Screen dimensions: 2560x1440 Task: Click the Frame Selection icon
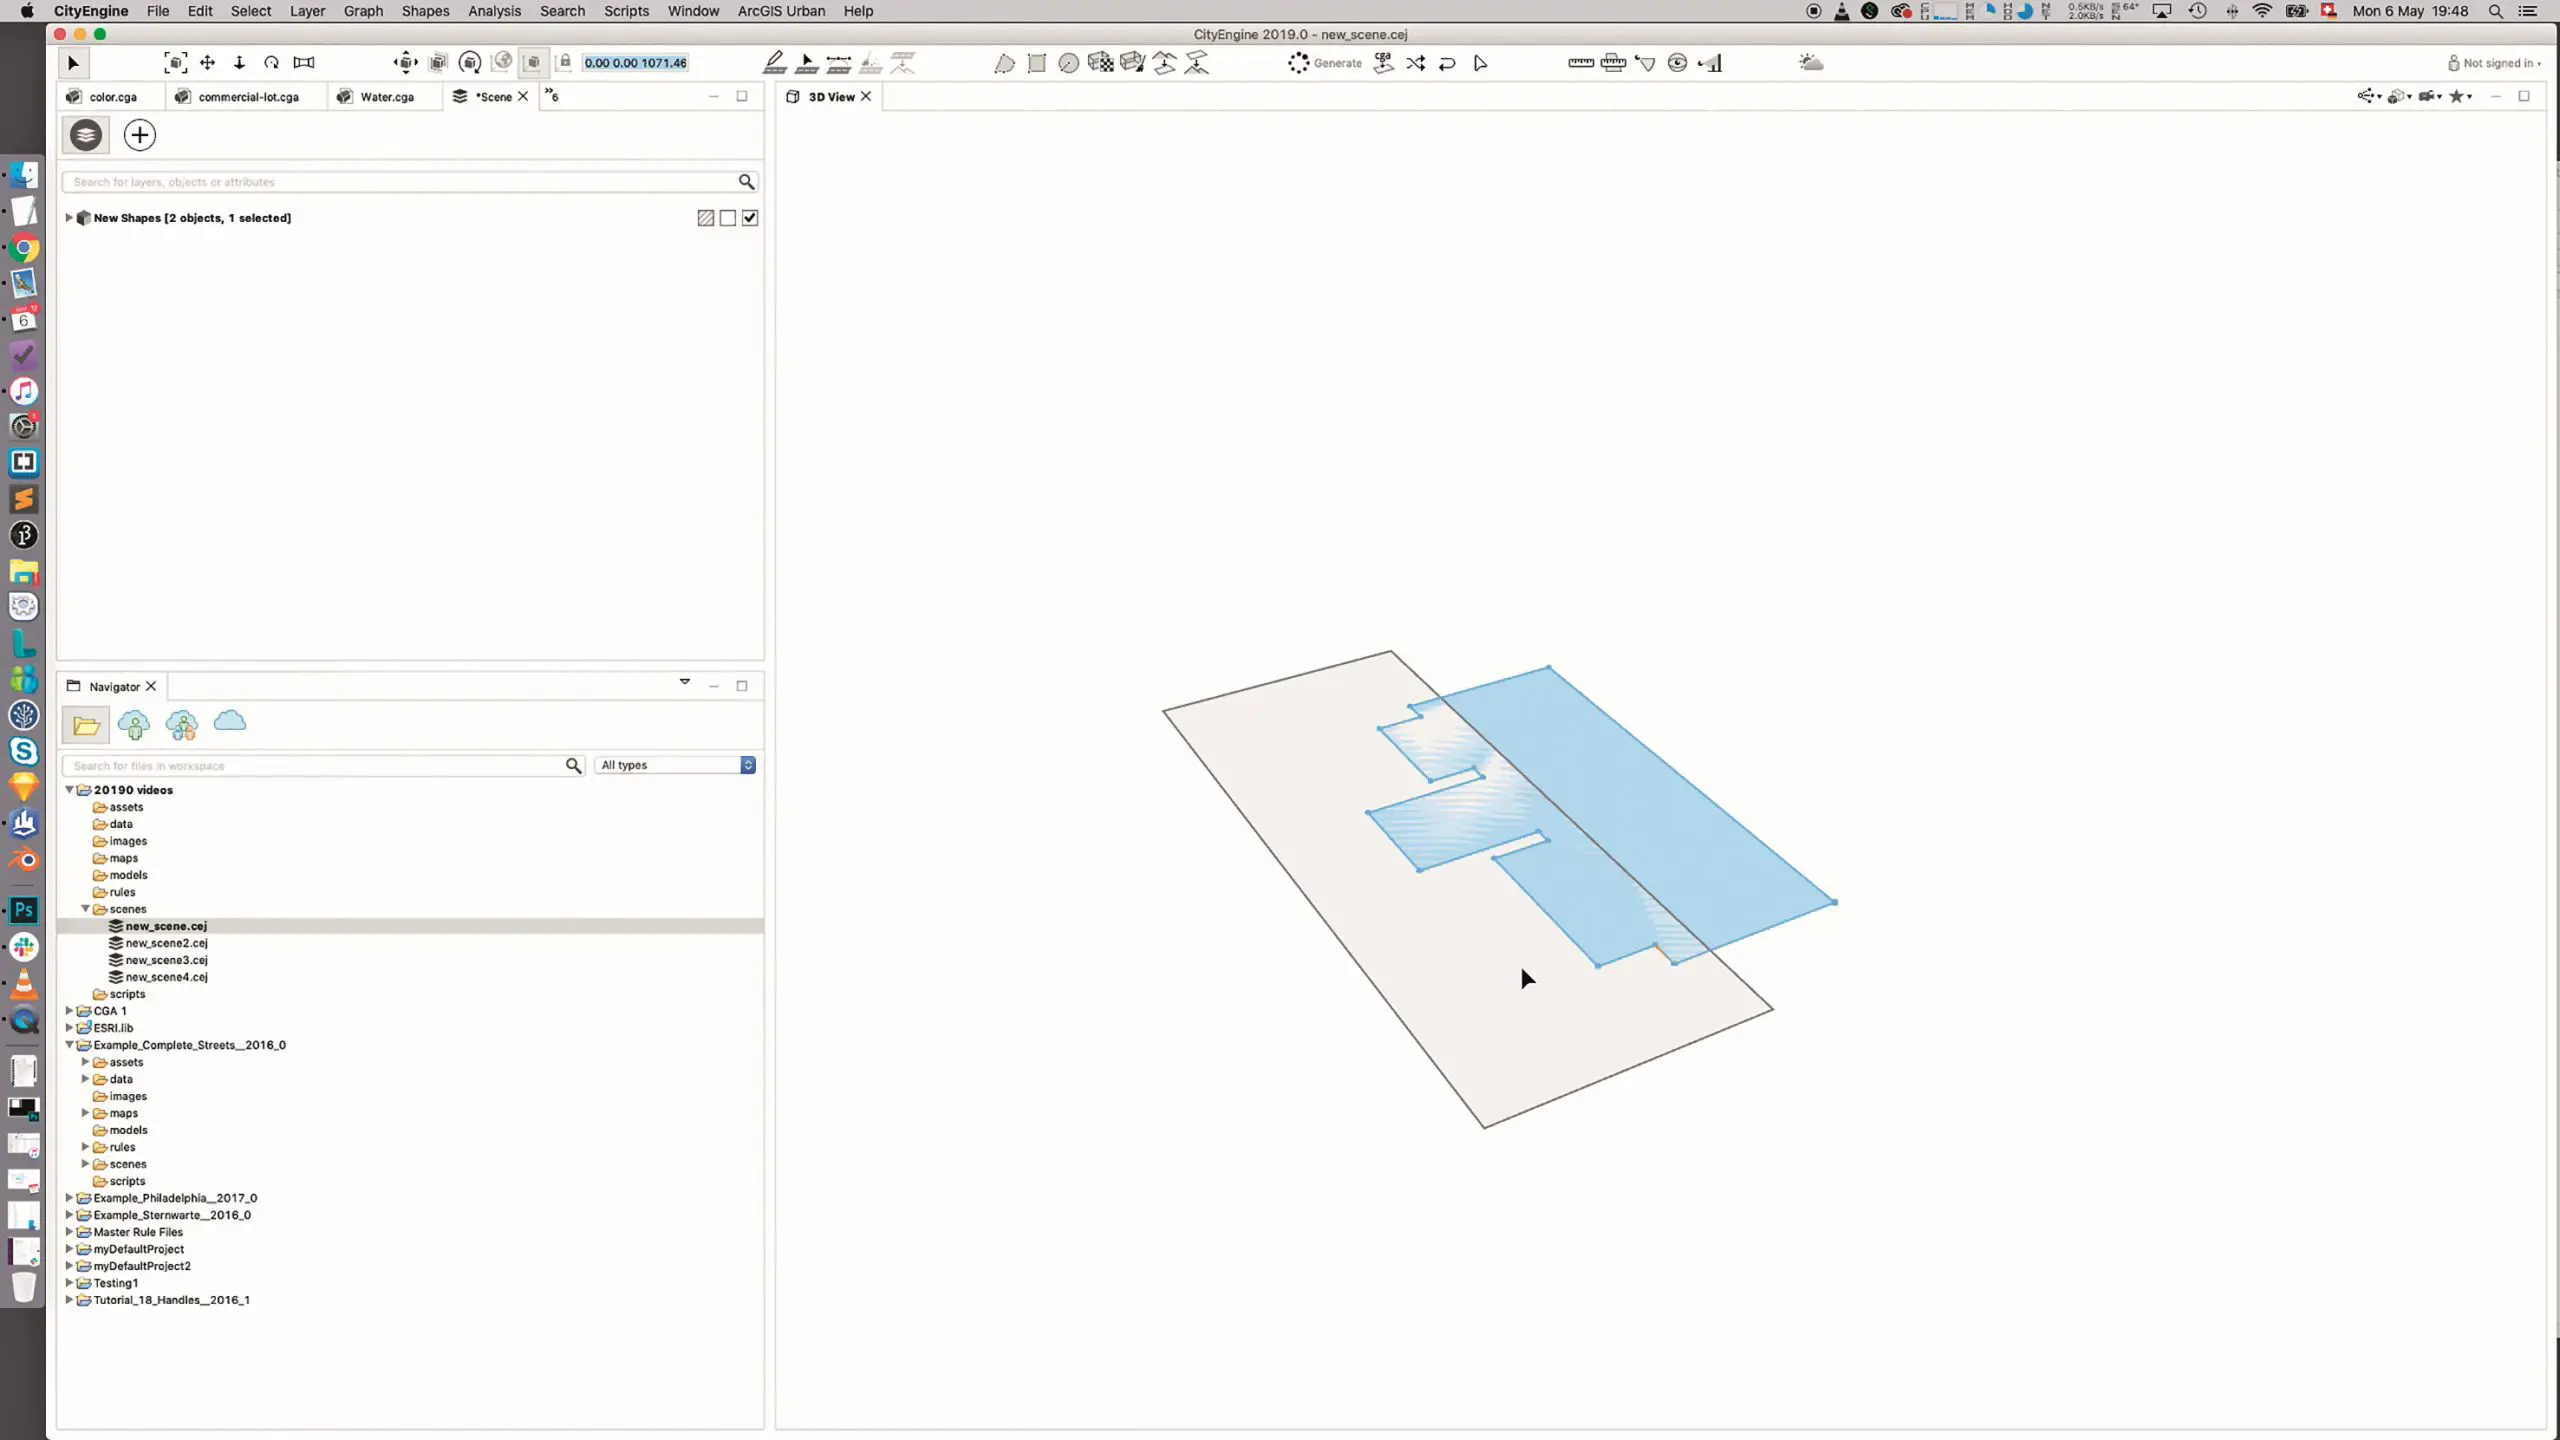pos(175,63)
